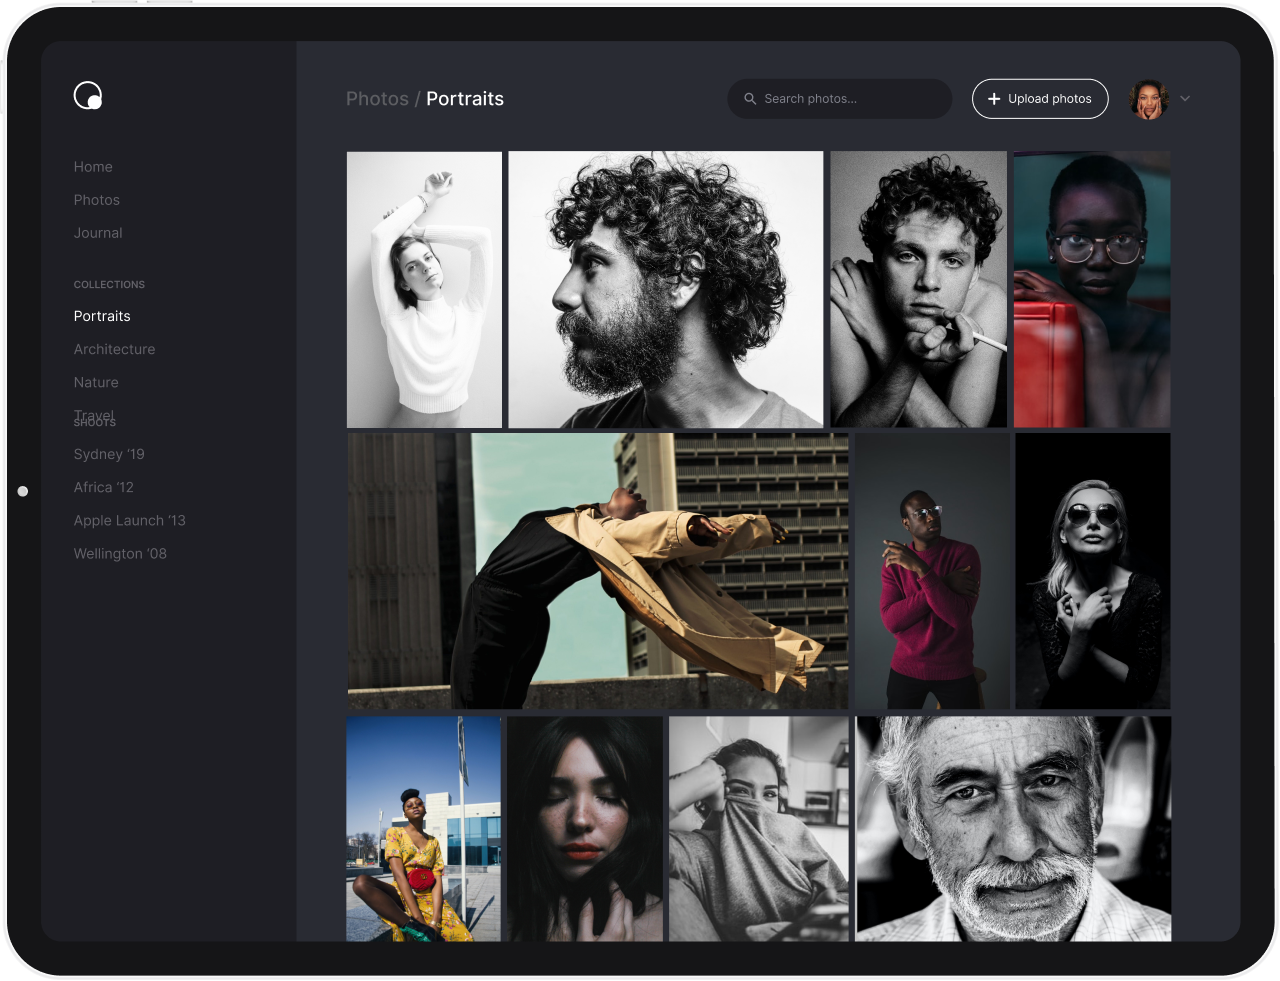Open the Journal section
Viewport: 1280px width, 981px height.
tap(98, 233)
